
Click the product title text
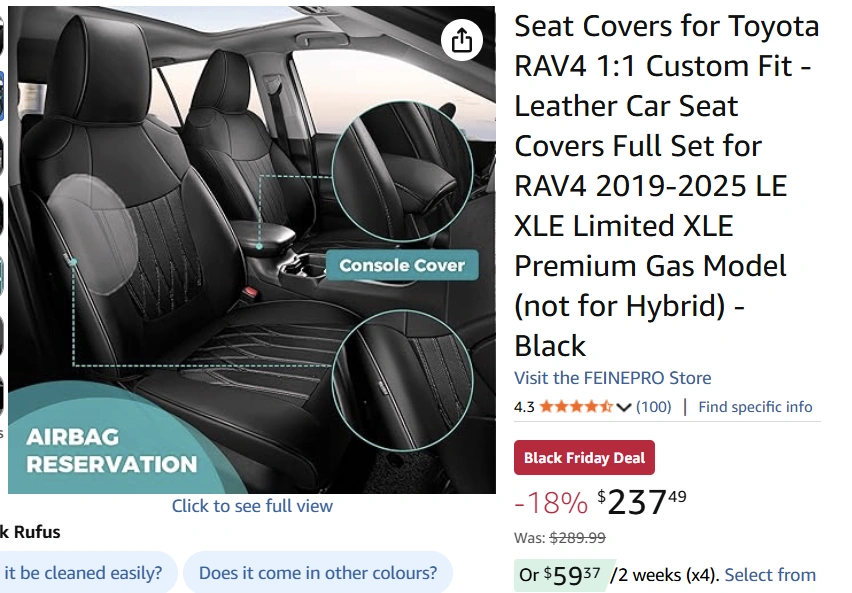(665, 186)
